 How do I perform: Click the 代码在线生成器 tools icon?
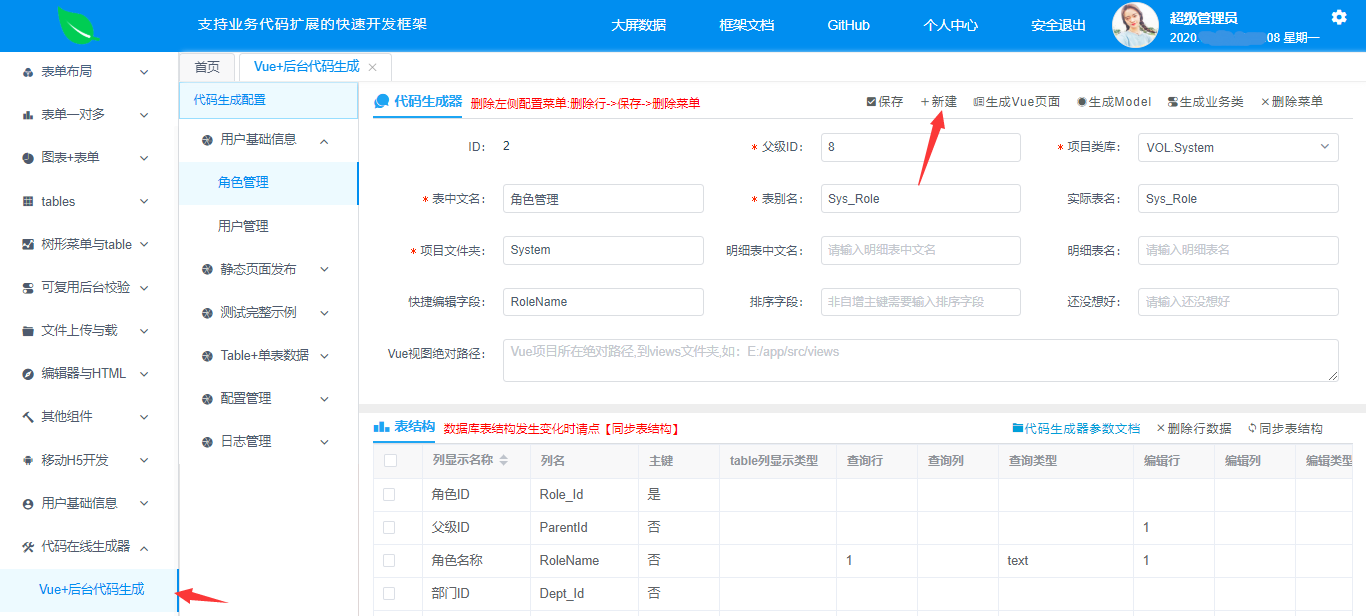28,546
